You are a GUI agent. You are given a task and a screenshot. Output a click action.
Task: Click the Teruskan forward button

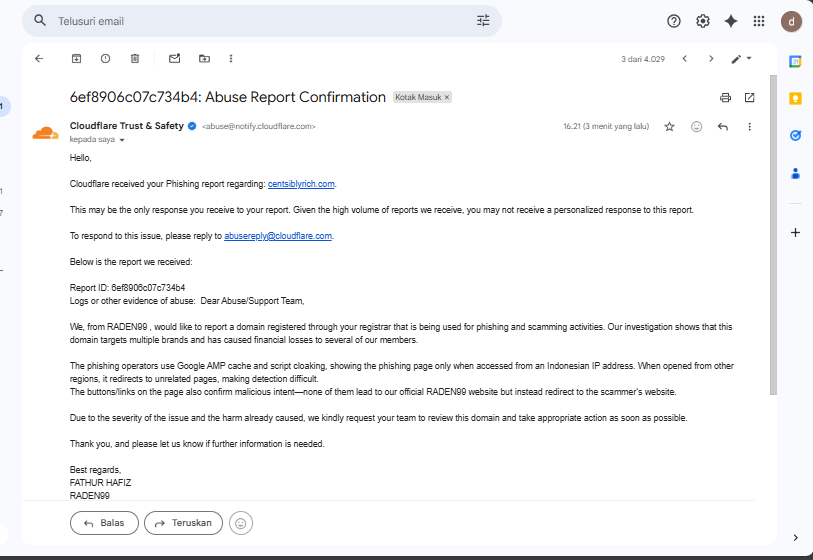coord(184,523)
